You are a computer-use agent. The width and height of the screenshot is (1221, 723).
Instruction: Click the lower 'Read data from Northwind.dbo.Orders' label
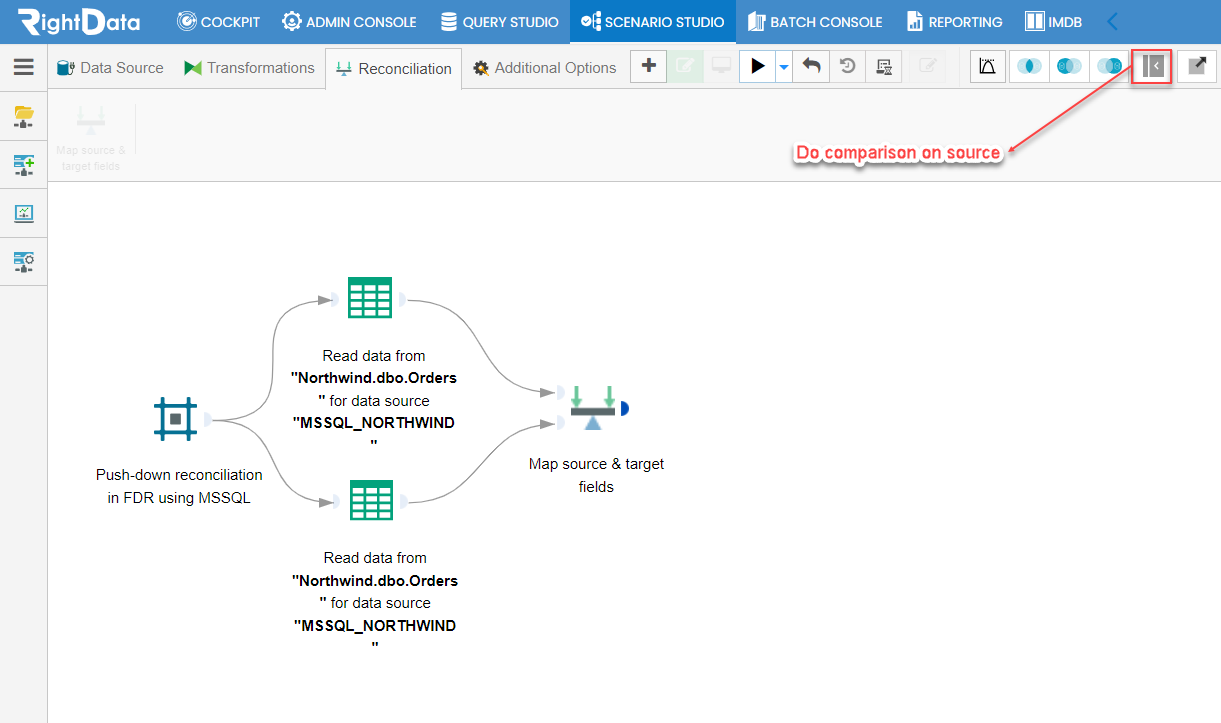[x=375, y=603]
